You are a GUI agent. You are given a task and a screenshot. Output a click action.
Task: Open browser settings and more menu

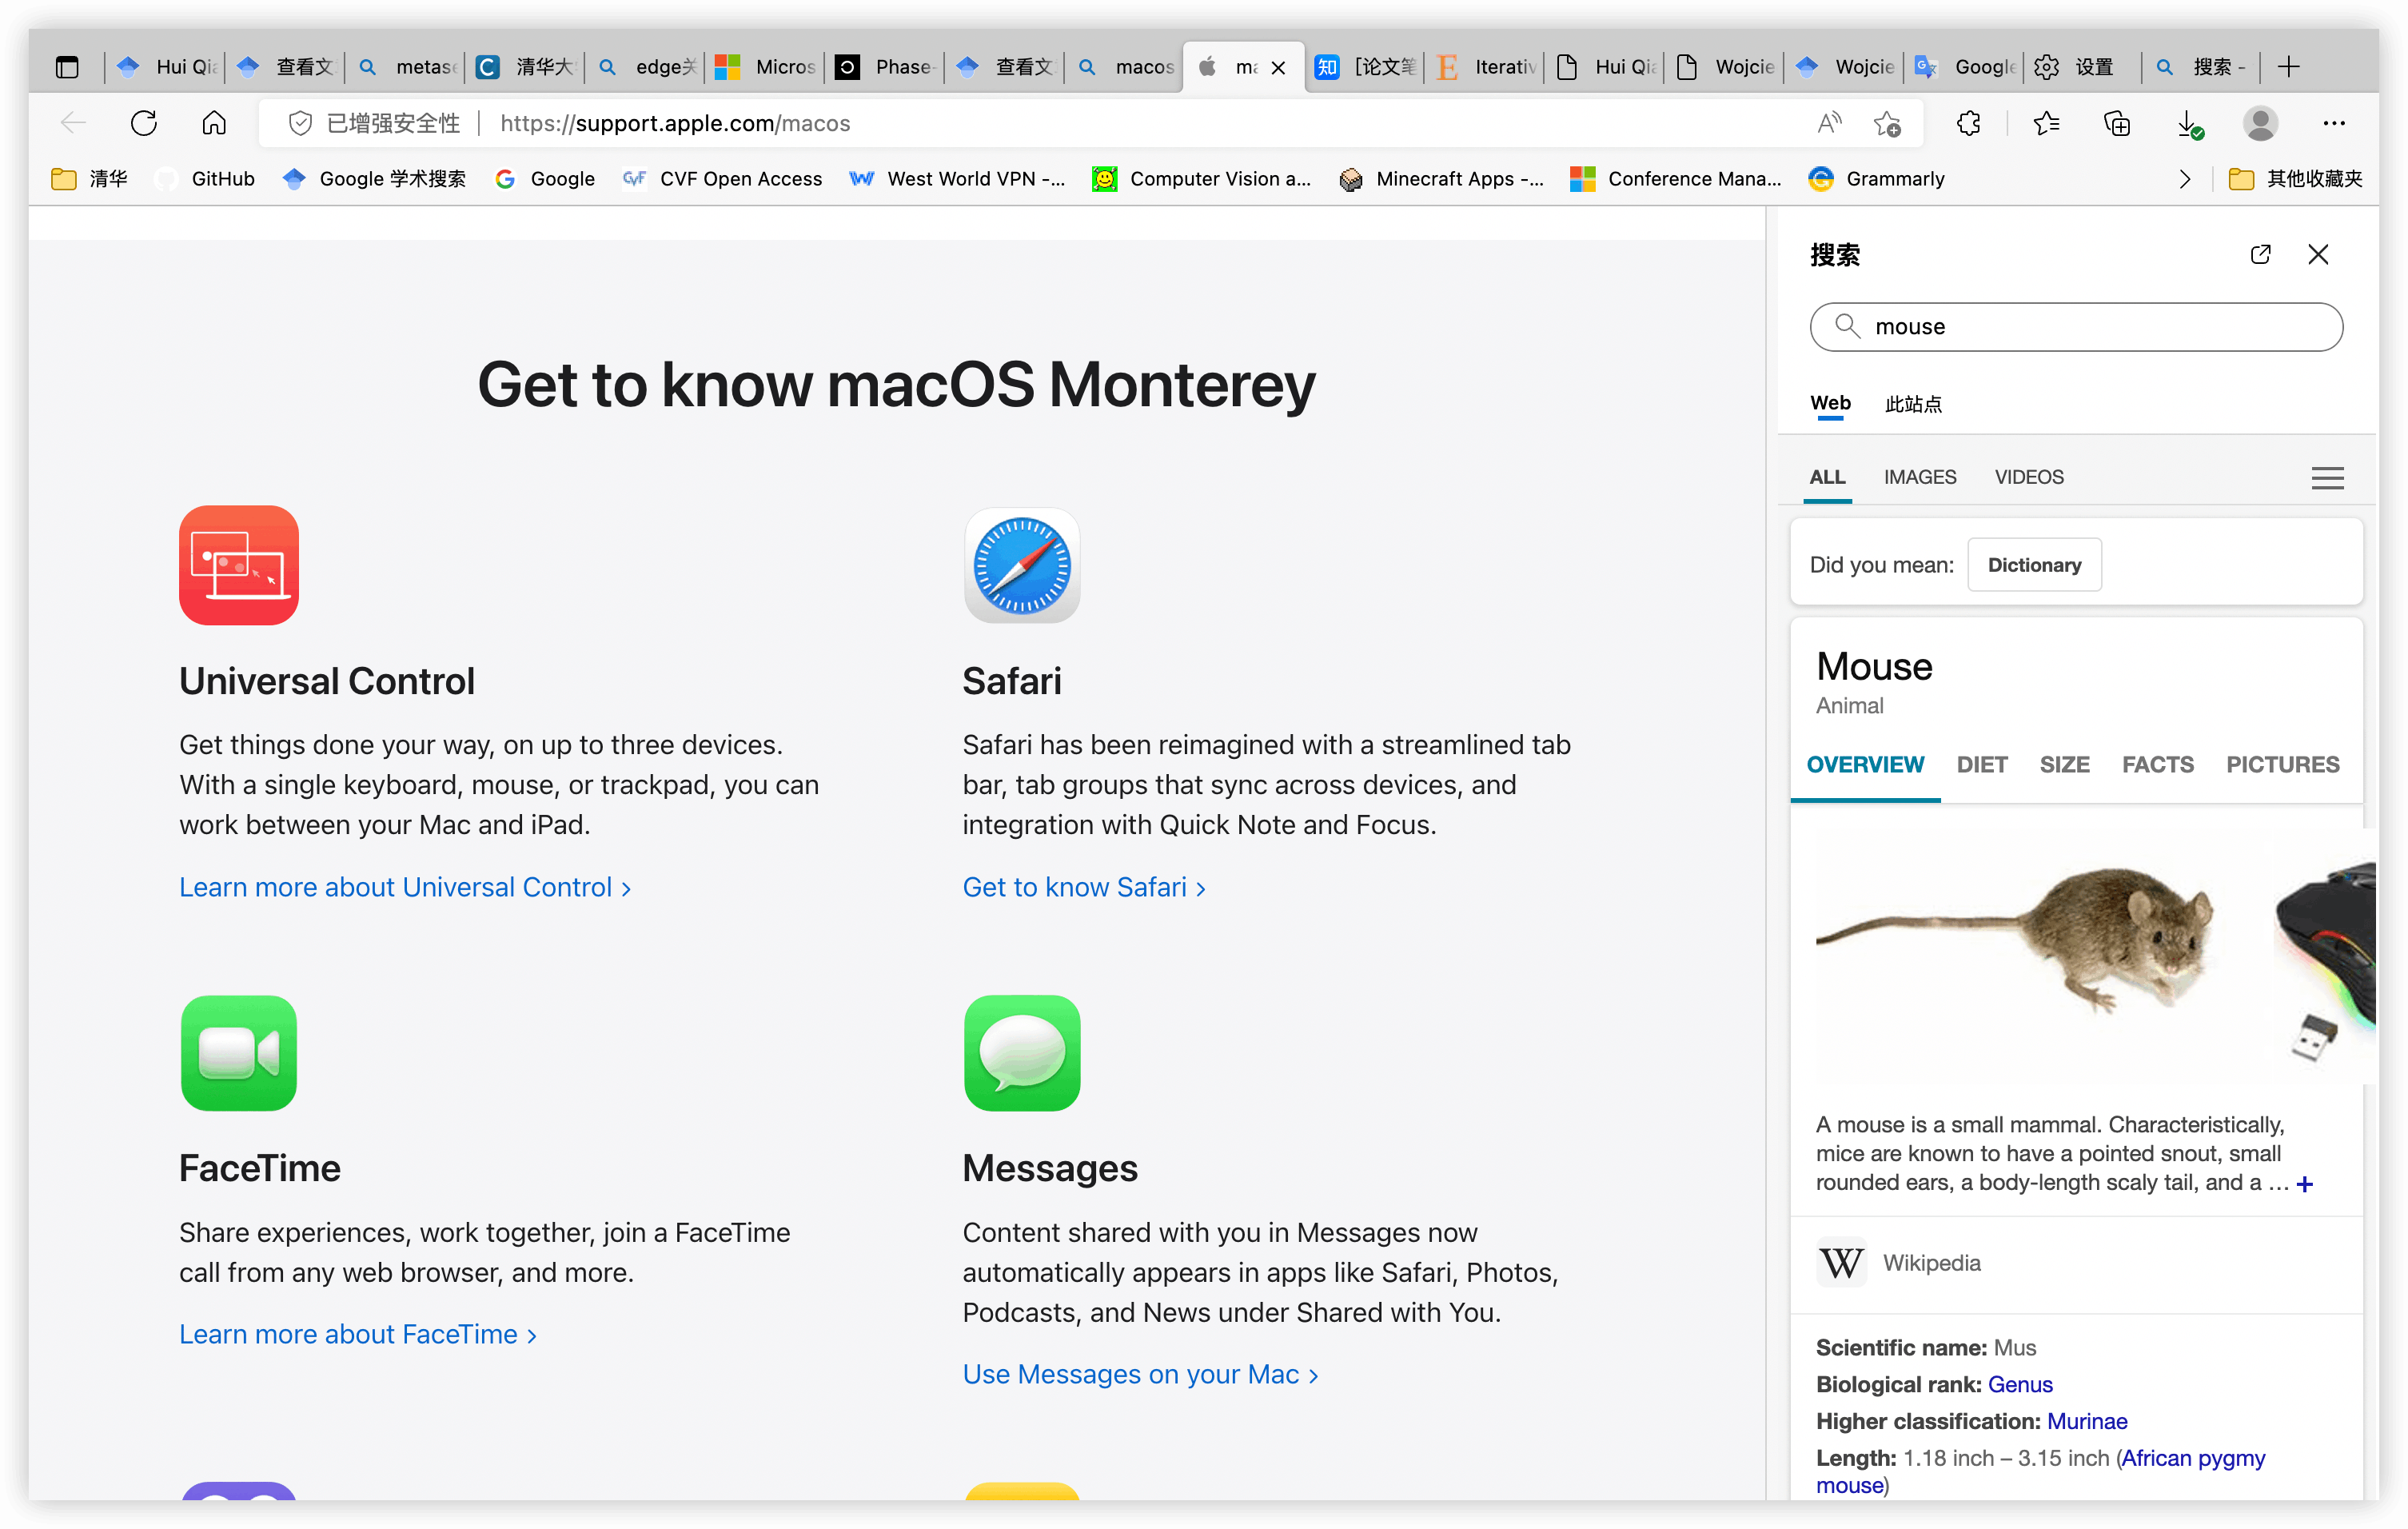(2334, 123)
